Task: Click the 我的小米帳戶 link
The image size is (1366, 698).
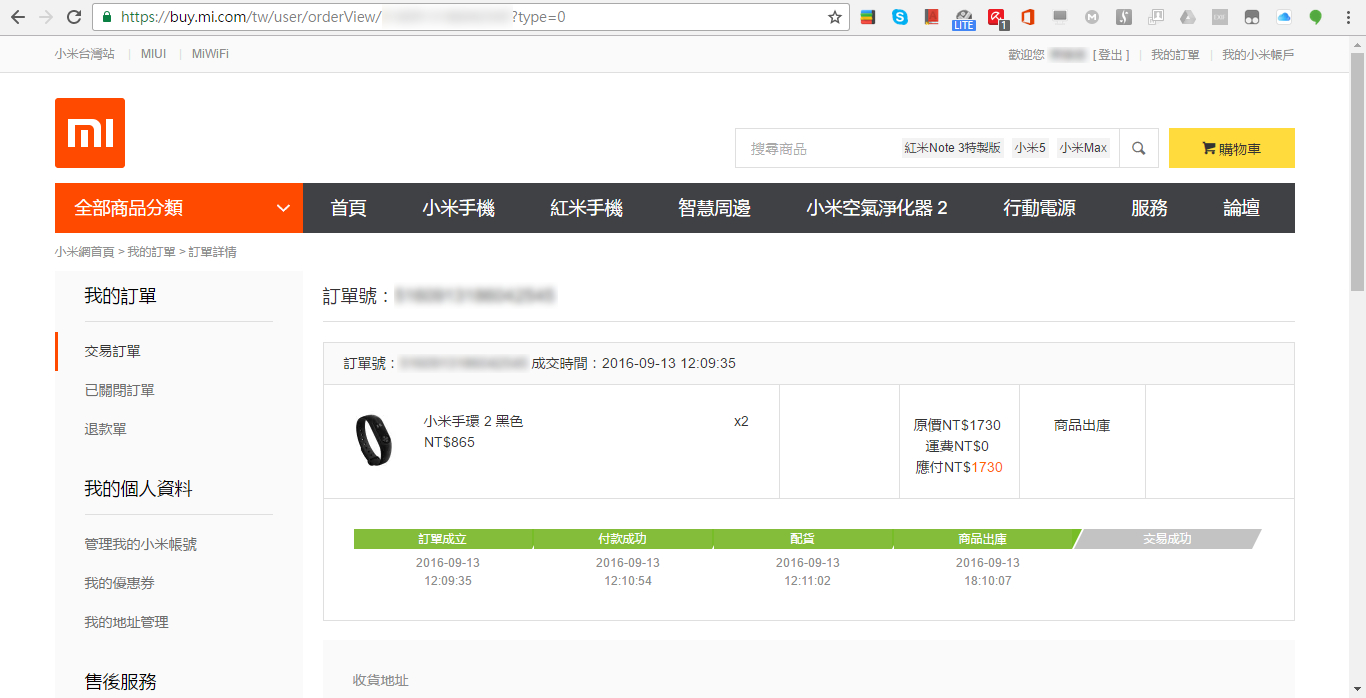Action: tap(1258, 55)
